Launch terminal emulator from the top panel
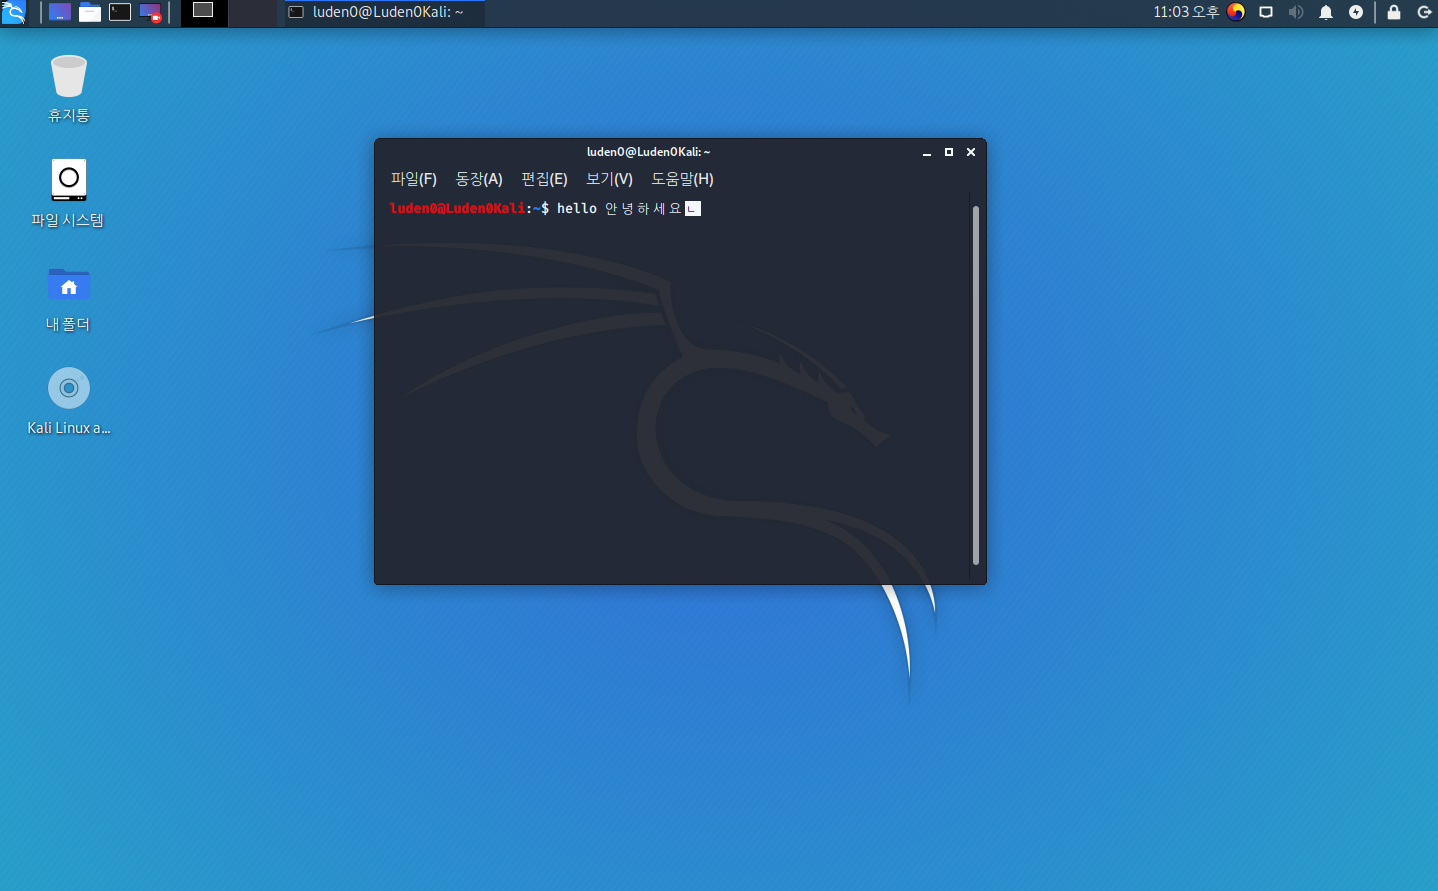 tap(120, 12)
